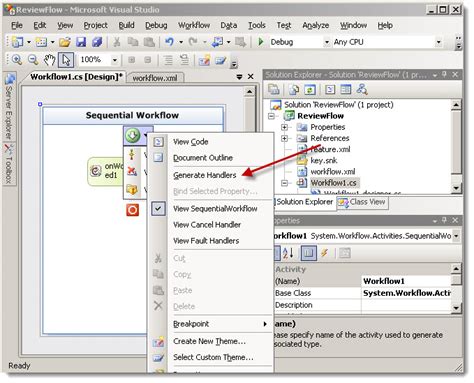
Task: Toggle Alphabetical sort in Properties window
Action: [288, 254]
